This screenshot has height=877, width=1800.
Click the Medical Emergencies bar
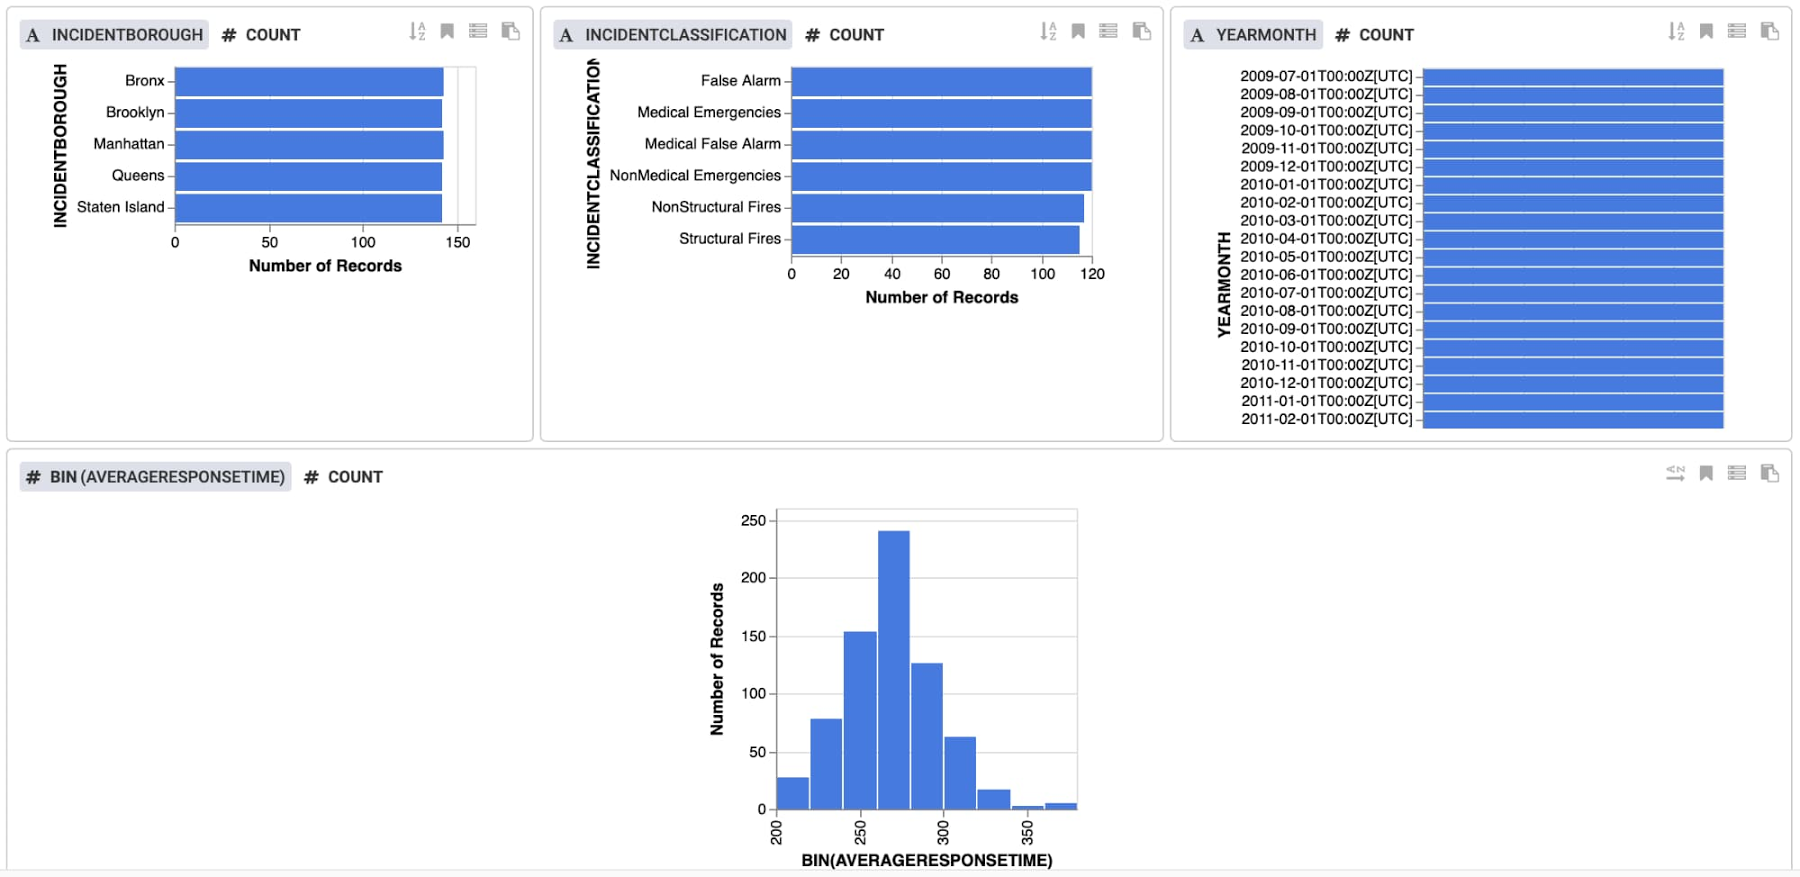[x=941, y=113]
